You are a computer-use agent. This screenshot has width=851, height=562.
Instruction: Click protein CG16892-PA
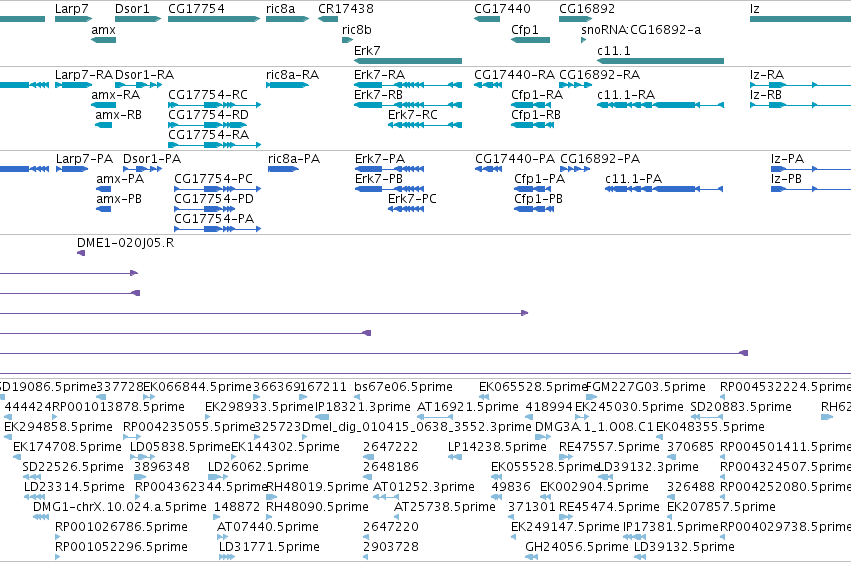[x=575, y=169]
